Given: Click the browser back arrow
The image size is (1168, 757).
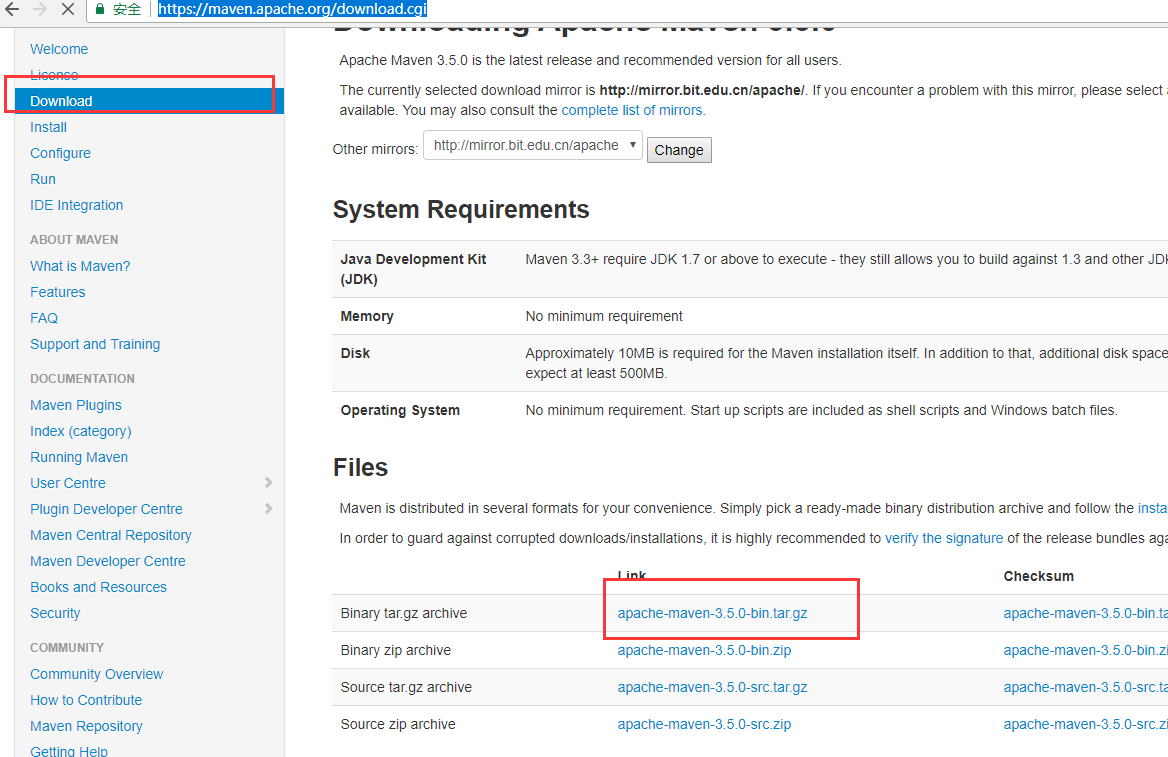Looking at the screenshot, I should coord(13,9).
